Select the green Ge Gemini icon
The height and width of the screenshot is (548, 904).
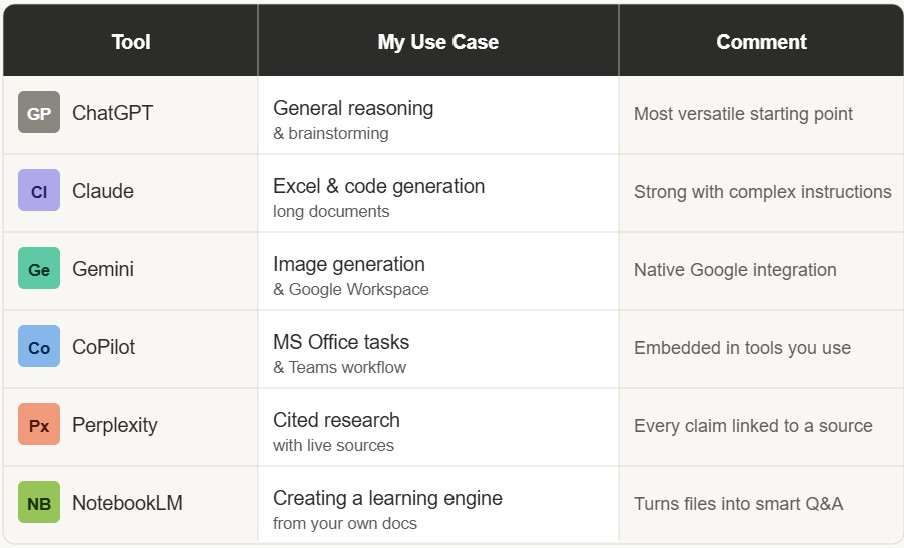39,269
